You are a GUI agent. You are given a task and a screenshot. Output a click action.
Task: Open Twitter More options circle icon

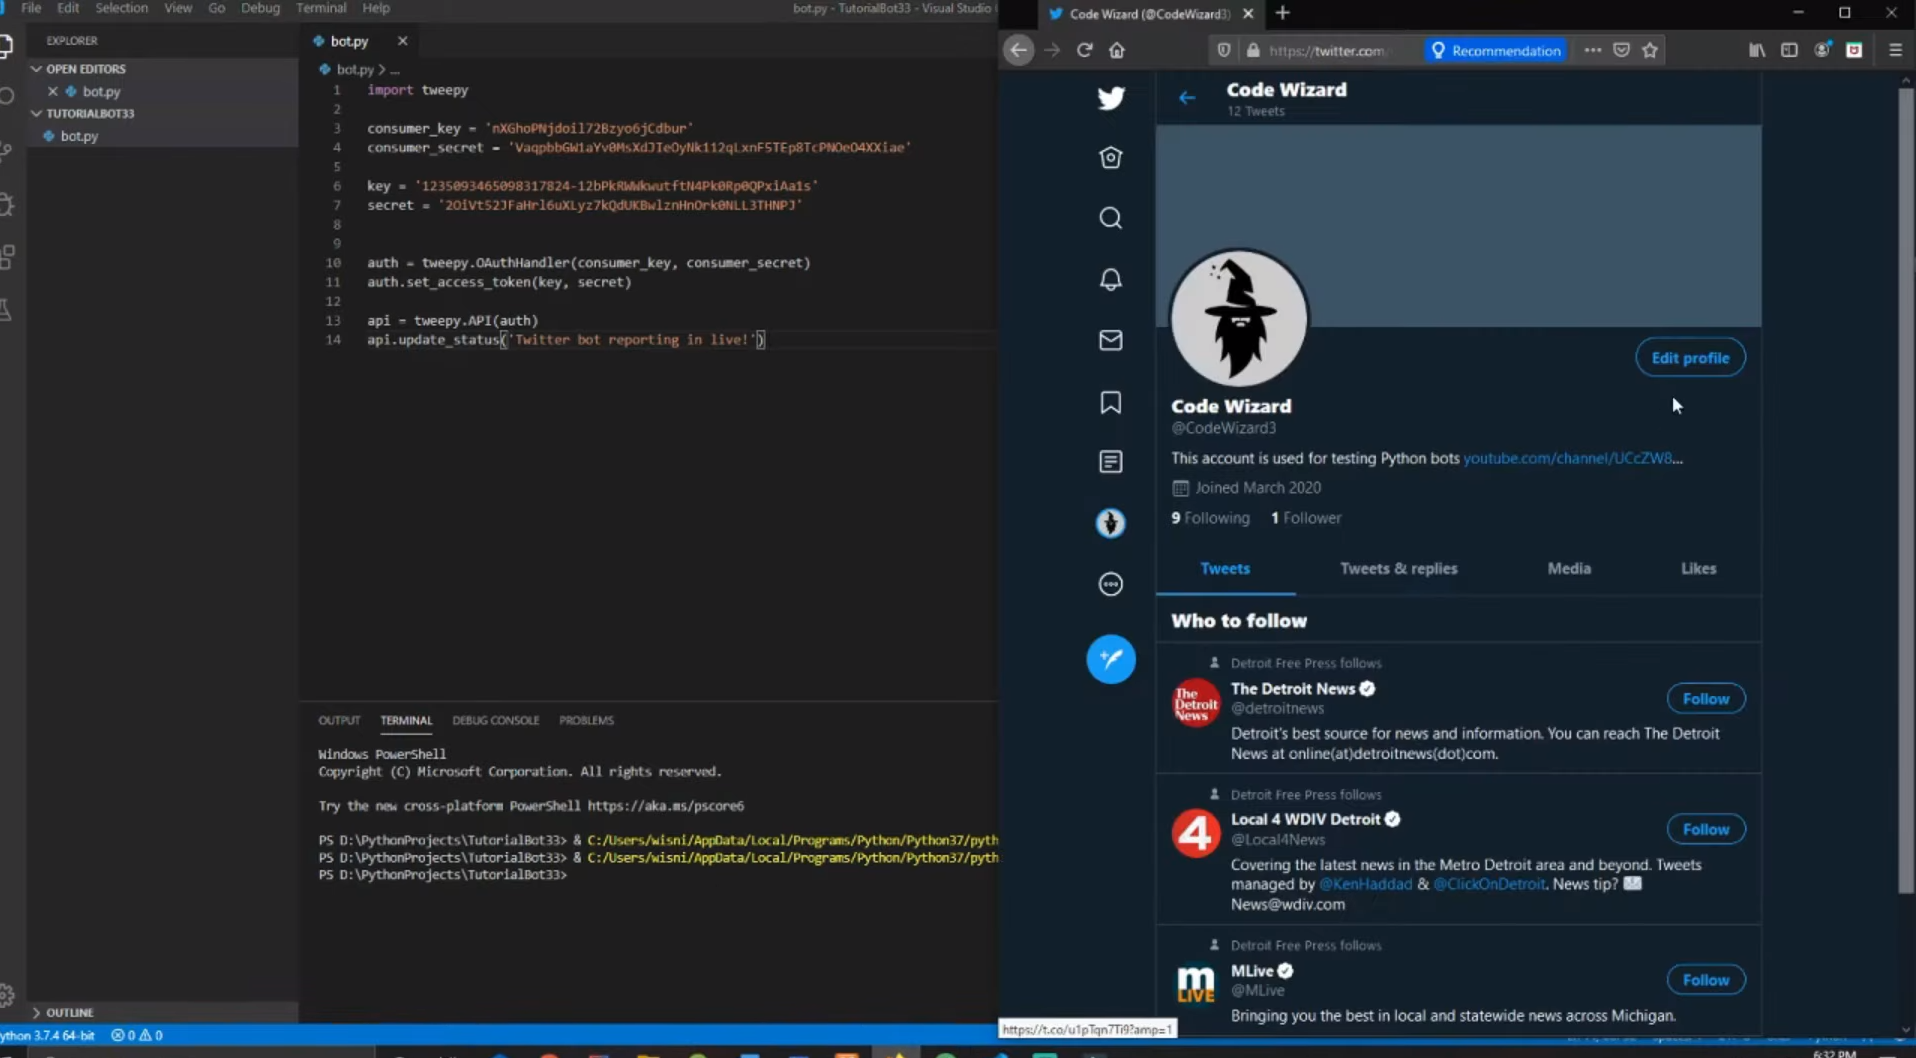pyautogui.click(x=1111, y=584)
